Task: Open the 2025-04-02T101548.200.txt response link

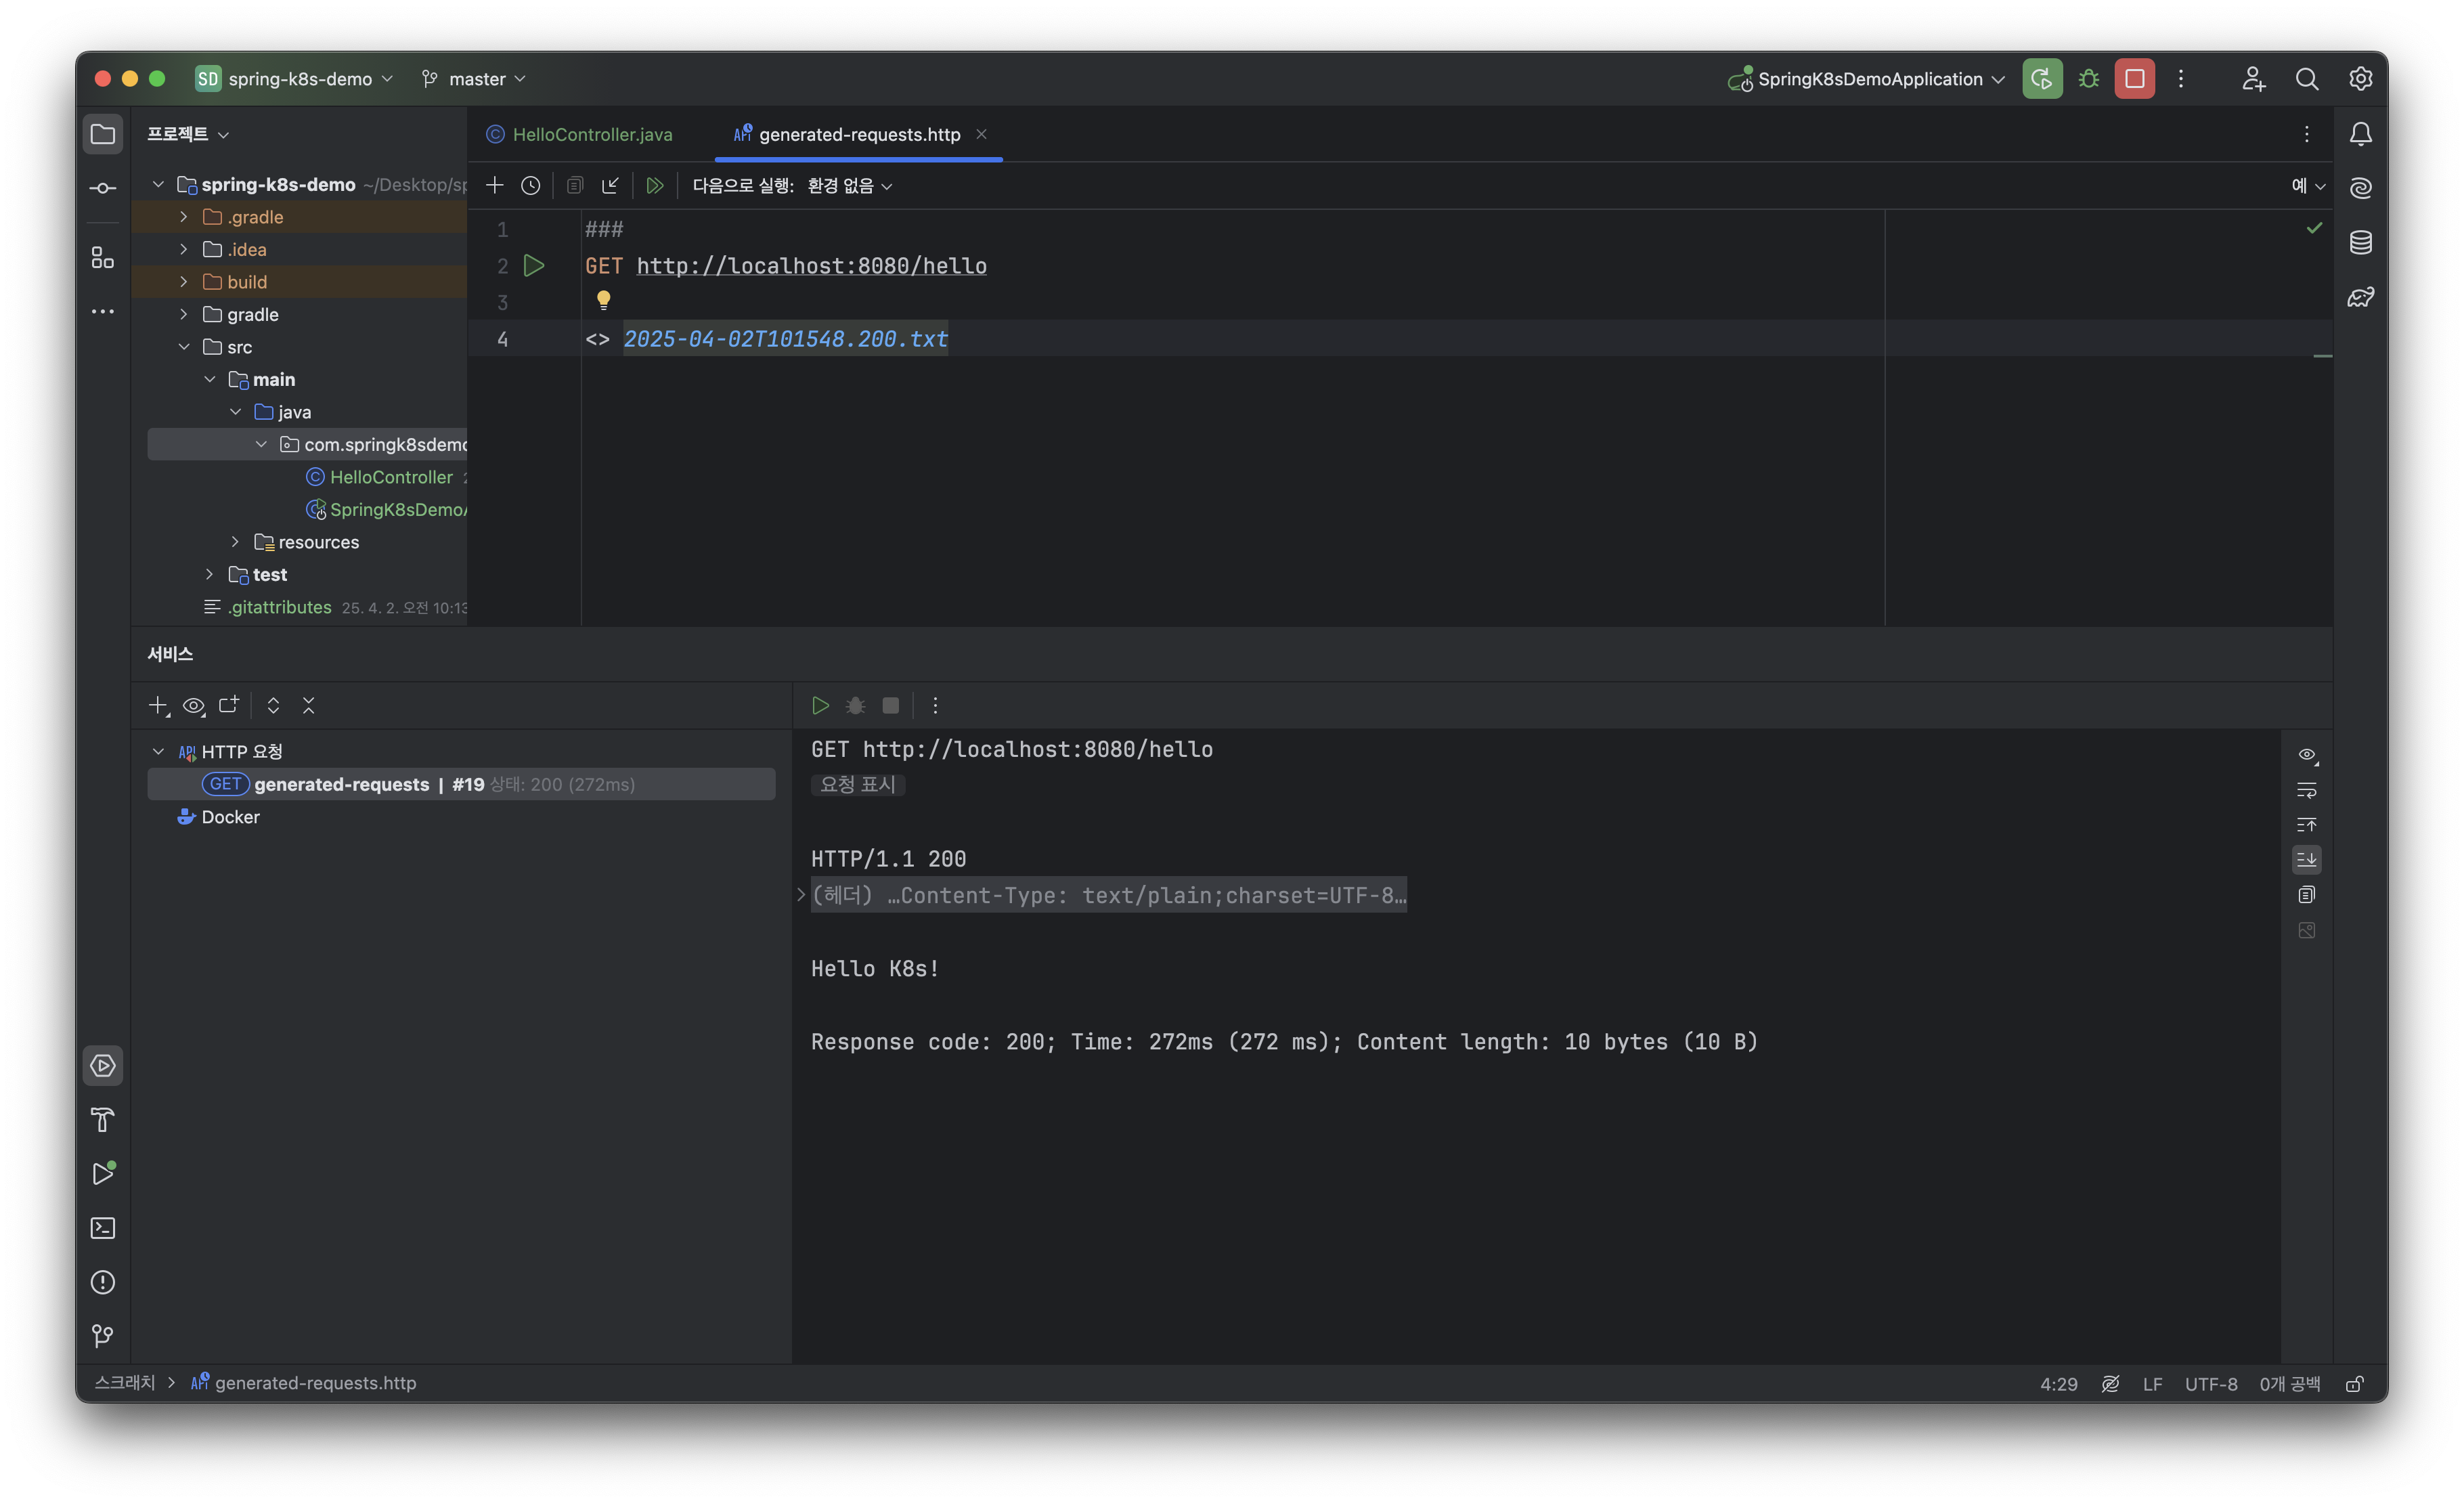Action: (785, 339)
